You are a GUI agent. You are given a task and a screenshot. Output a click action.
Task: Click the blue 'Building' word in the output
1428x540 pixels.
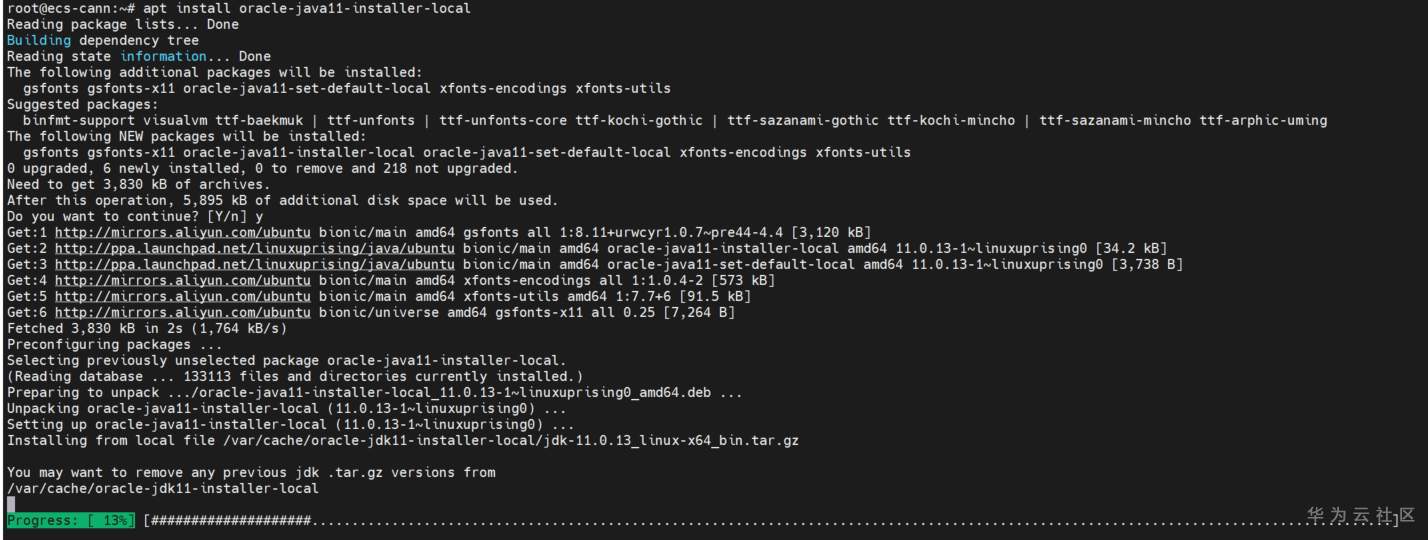pyautogui.click(x=38, y=40)
